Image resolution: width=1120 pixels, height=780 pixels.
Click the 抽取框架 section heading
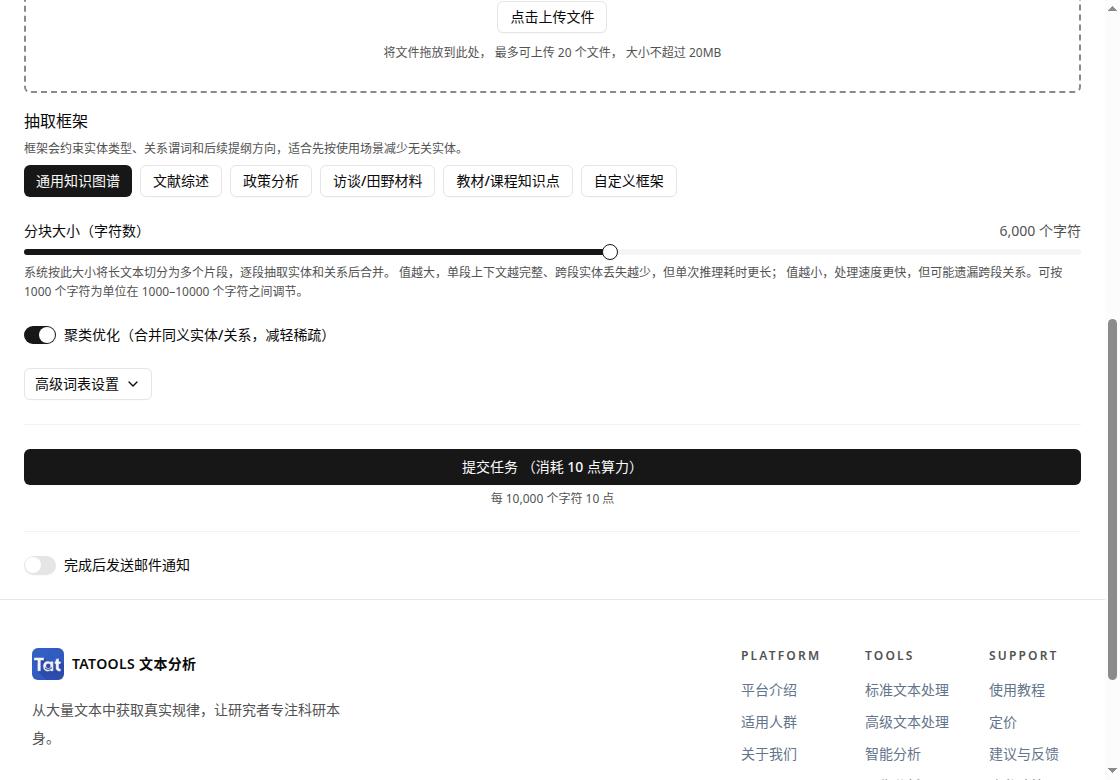pyautogui.click(x=56, y=121)
